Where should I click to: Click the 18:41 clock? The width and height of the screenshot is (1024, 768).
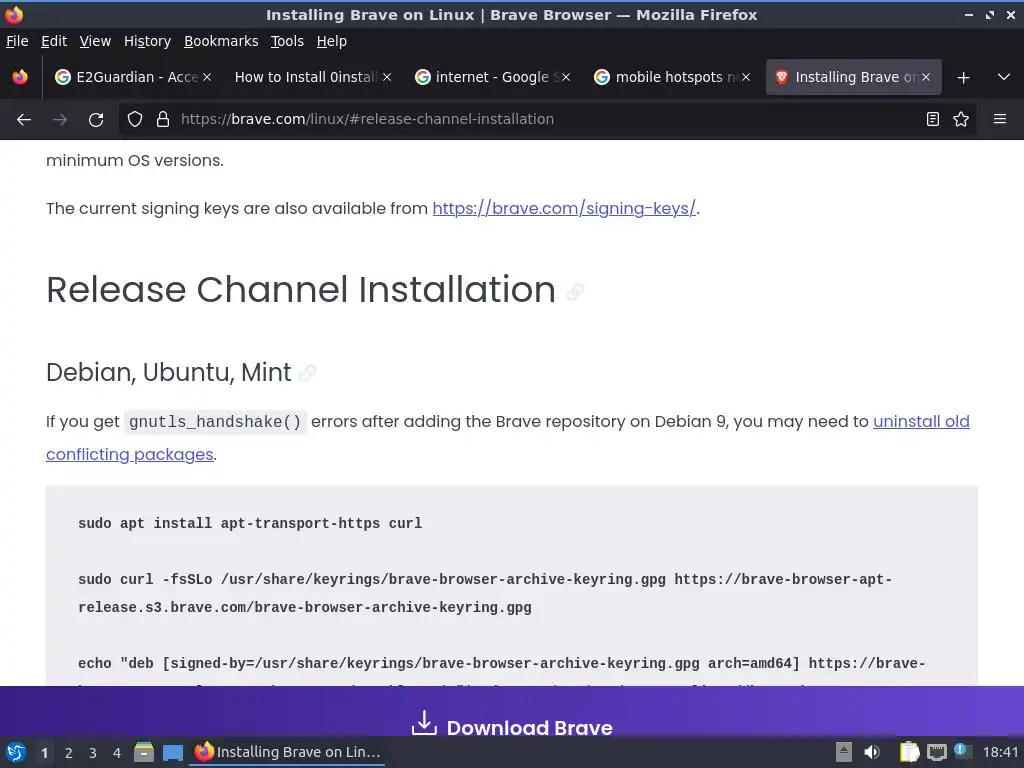click(1000, 752)
